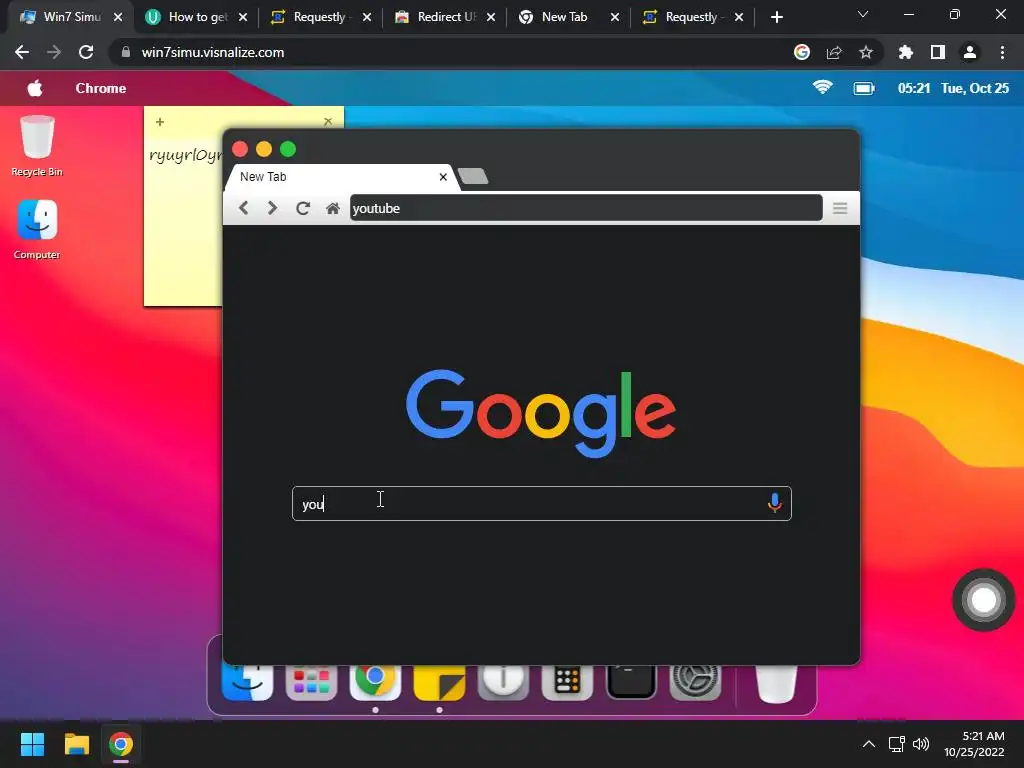Click the Google icon in address bar

click(802, 52)
